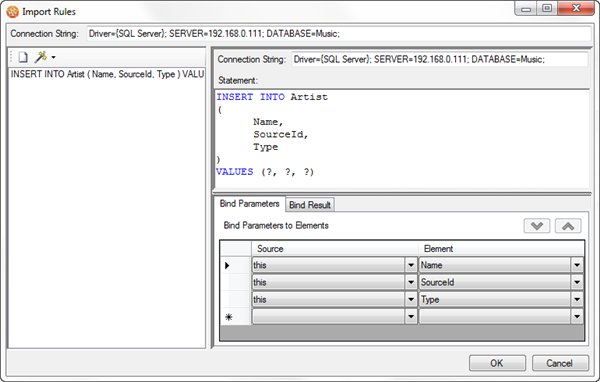Click the Source column header
Image resolution: width=600 pixels, height=382 pixels.
[x=334, y=249]
